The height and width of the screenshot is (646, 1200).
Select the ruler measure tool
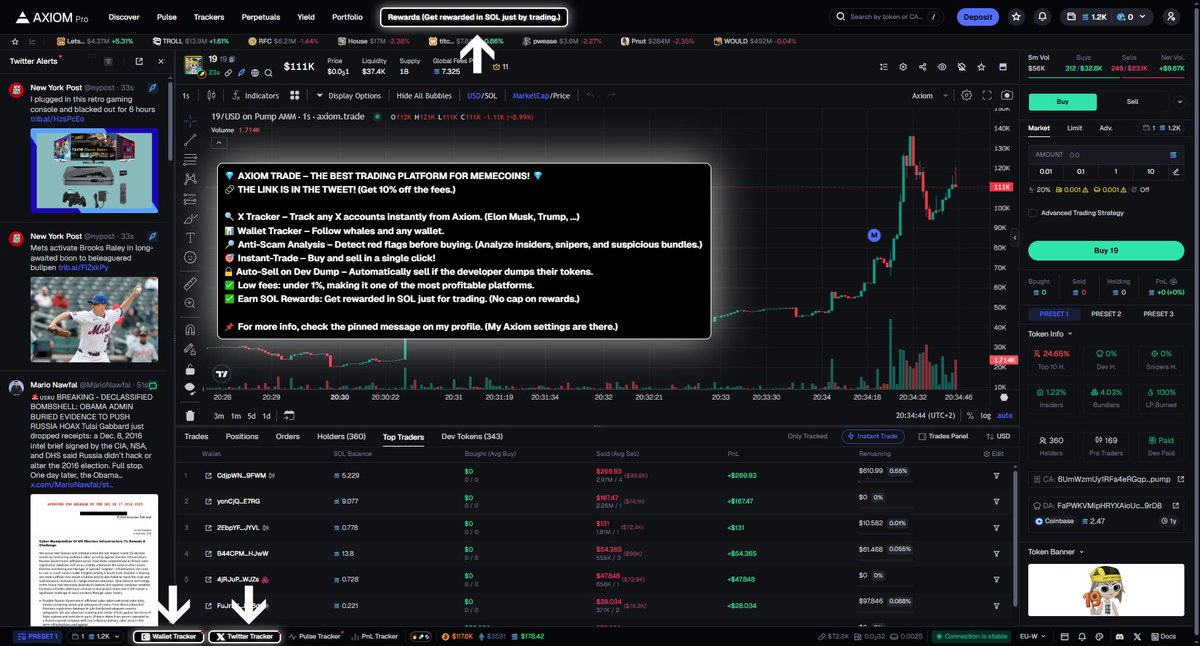pyautogui.click(x=190, y=284)
